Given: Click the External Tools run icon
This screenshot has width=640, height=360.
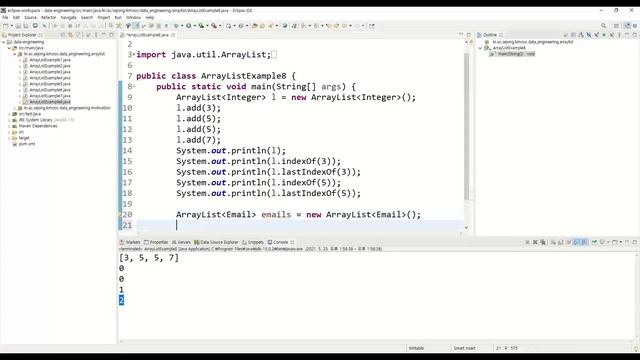Looking at the screenshot, I should tap(214, 26).
